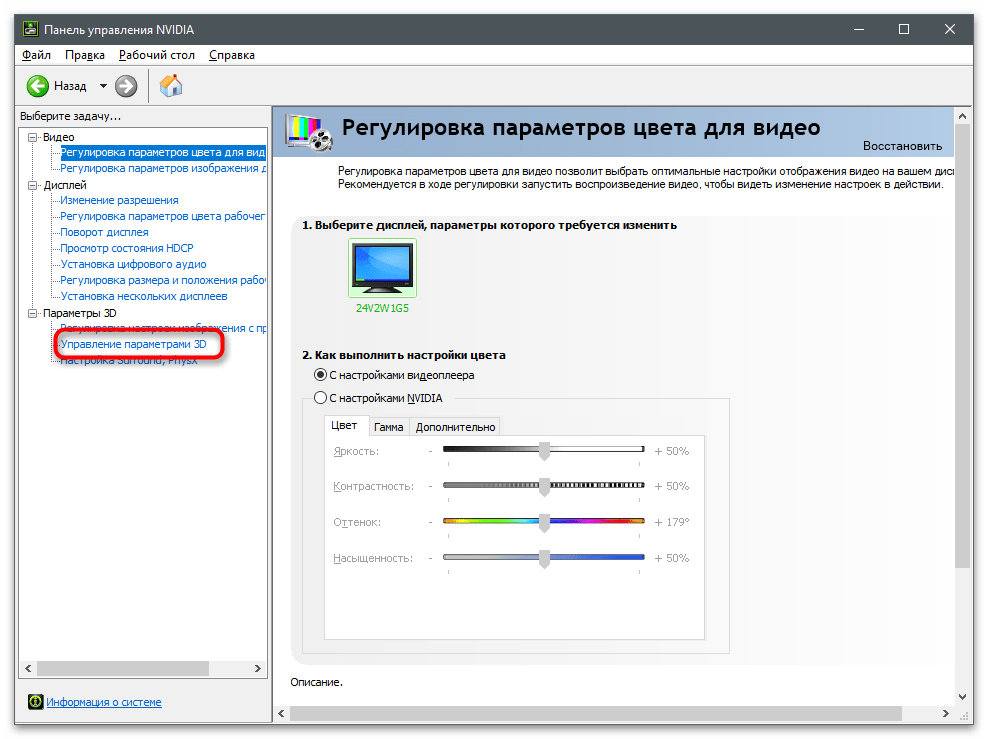The width and height of the screenshot is (988, 739).
Task: Select С настройками видеоплеера radio button
Action: 321,375
